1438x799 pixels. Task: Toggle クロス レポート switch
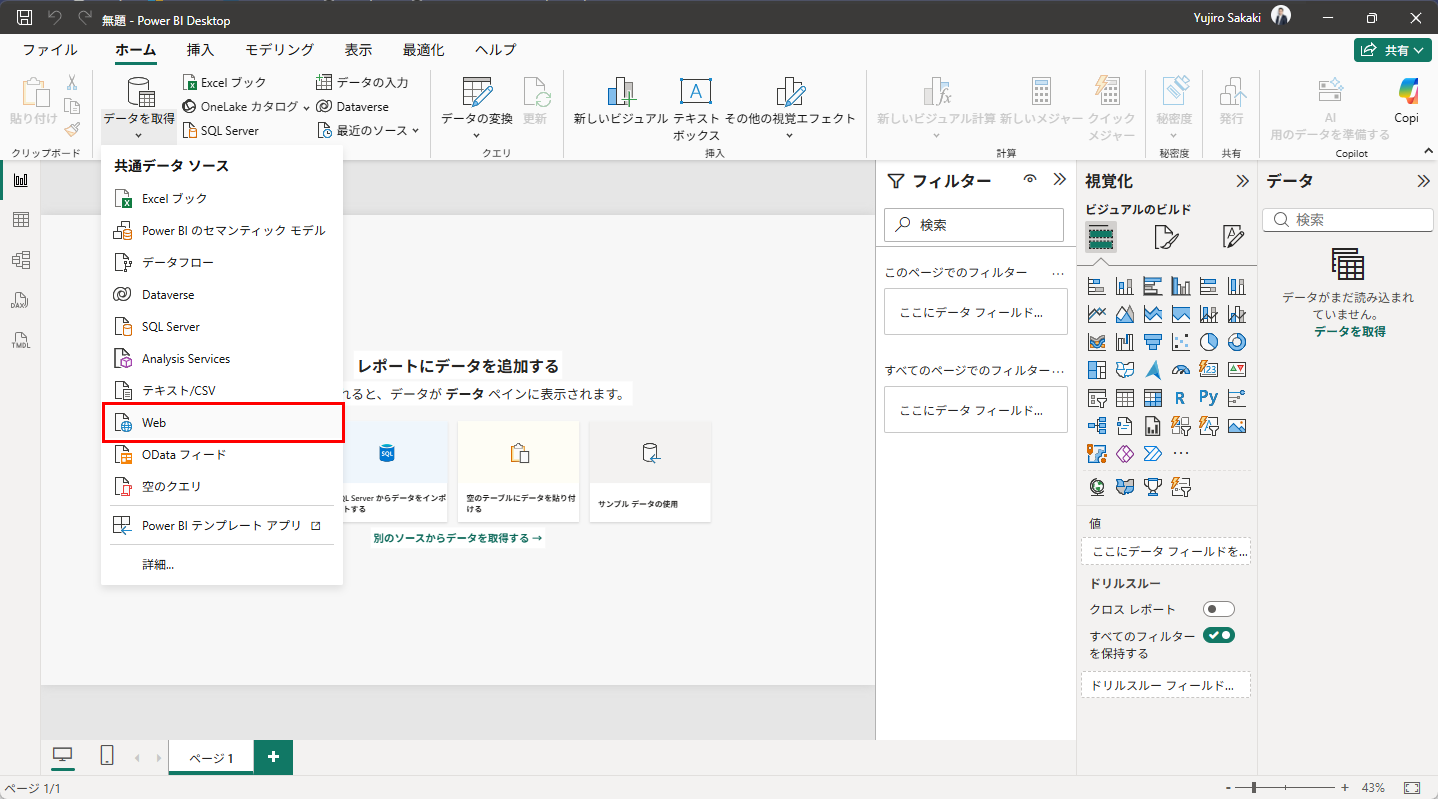(1219, 609)
